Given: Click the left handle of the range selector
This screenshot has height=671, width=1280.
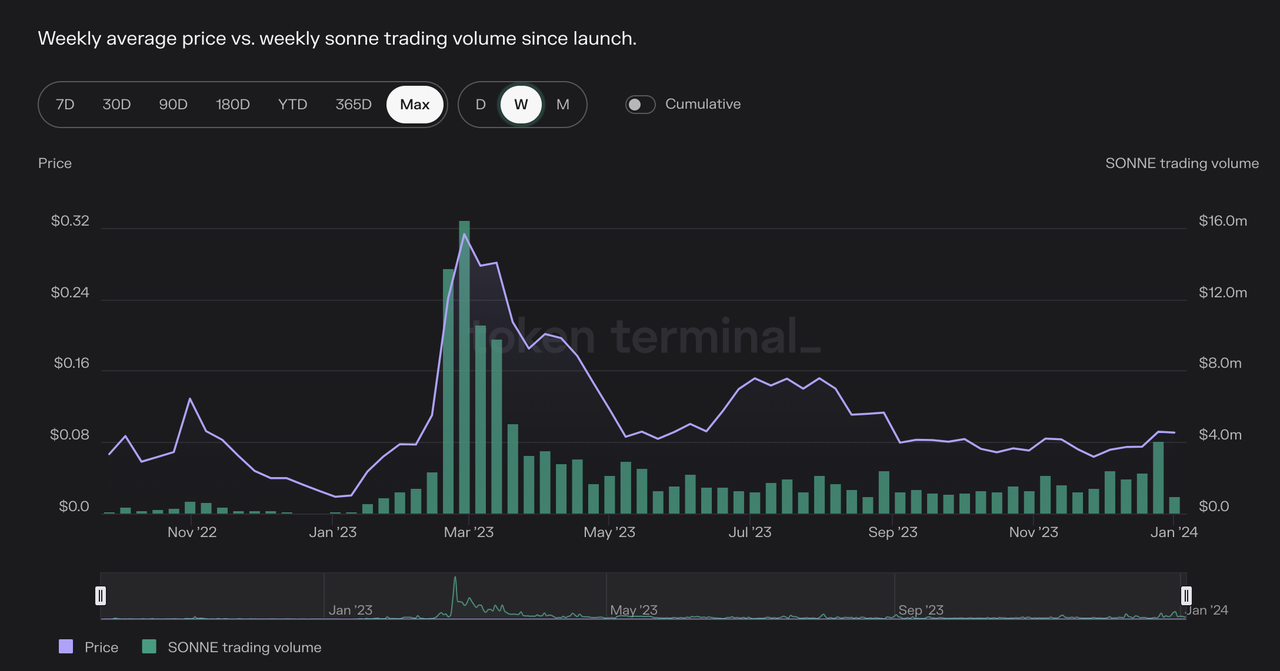Looking at the screenshot, I should pos(100,595).
